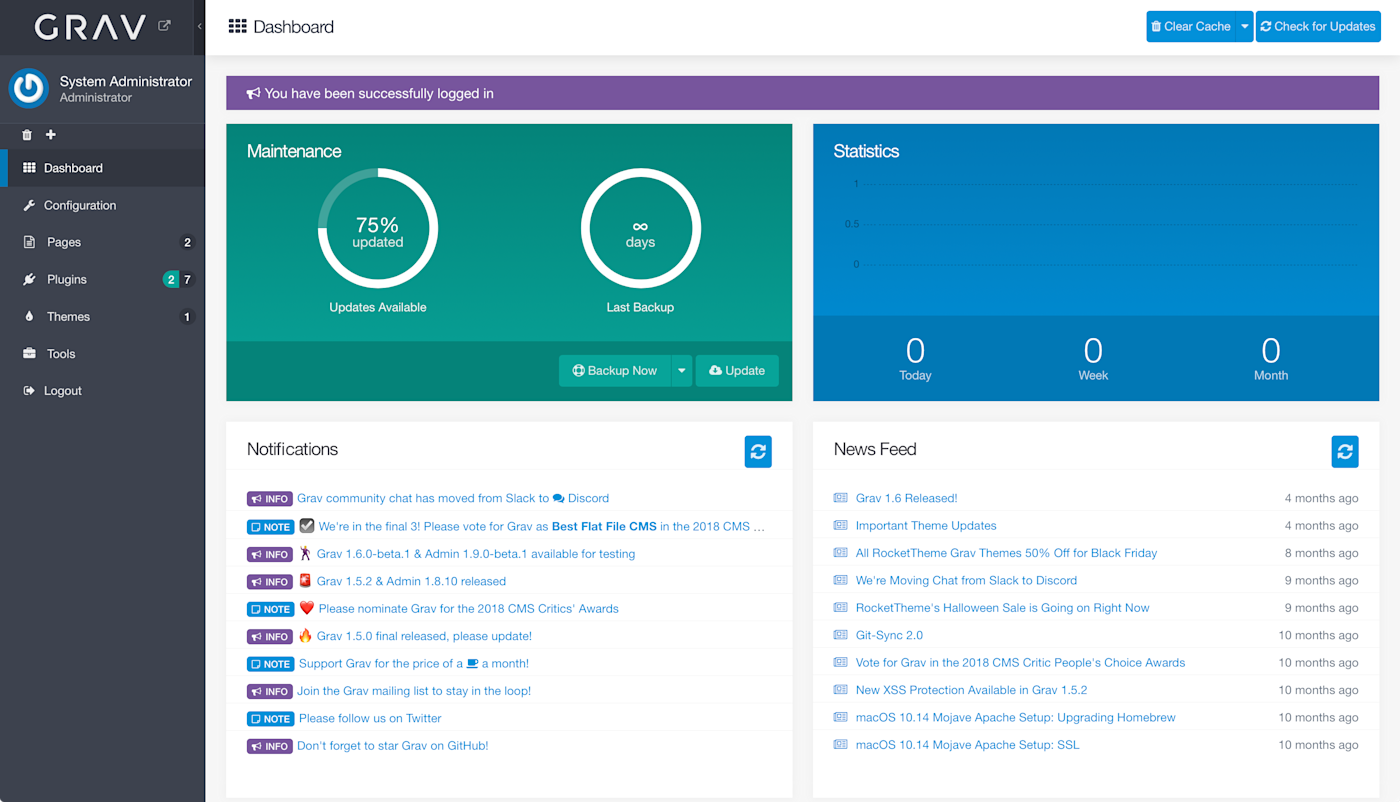
Task: Click the newspaper icon beside Git-Sync 2.0
Action: [841, 635]
